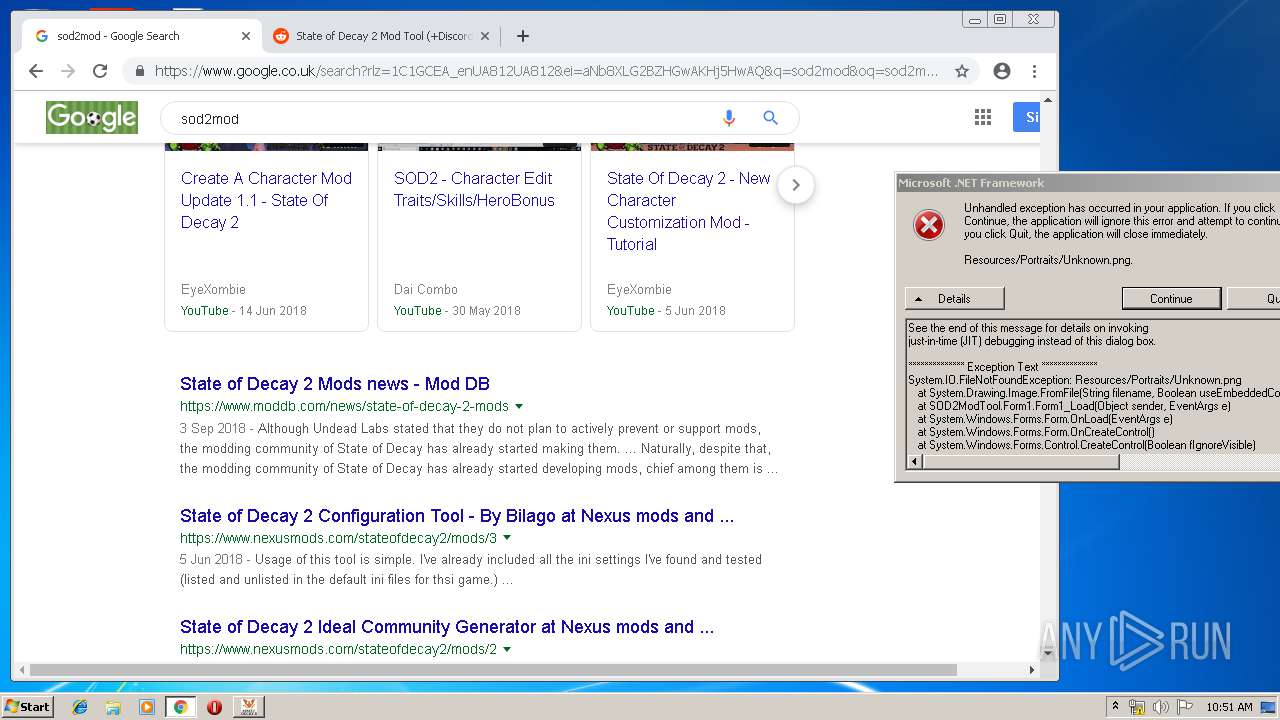Click the Microsoft .NET Framework title bar

click(x=1088, y=183)
